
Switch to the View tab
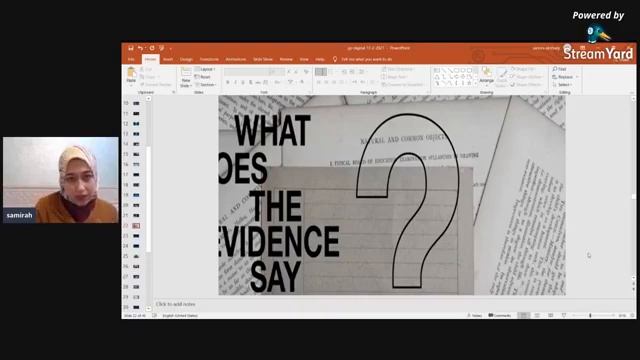pos(304,60)
